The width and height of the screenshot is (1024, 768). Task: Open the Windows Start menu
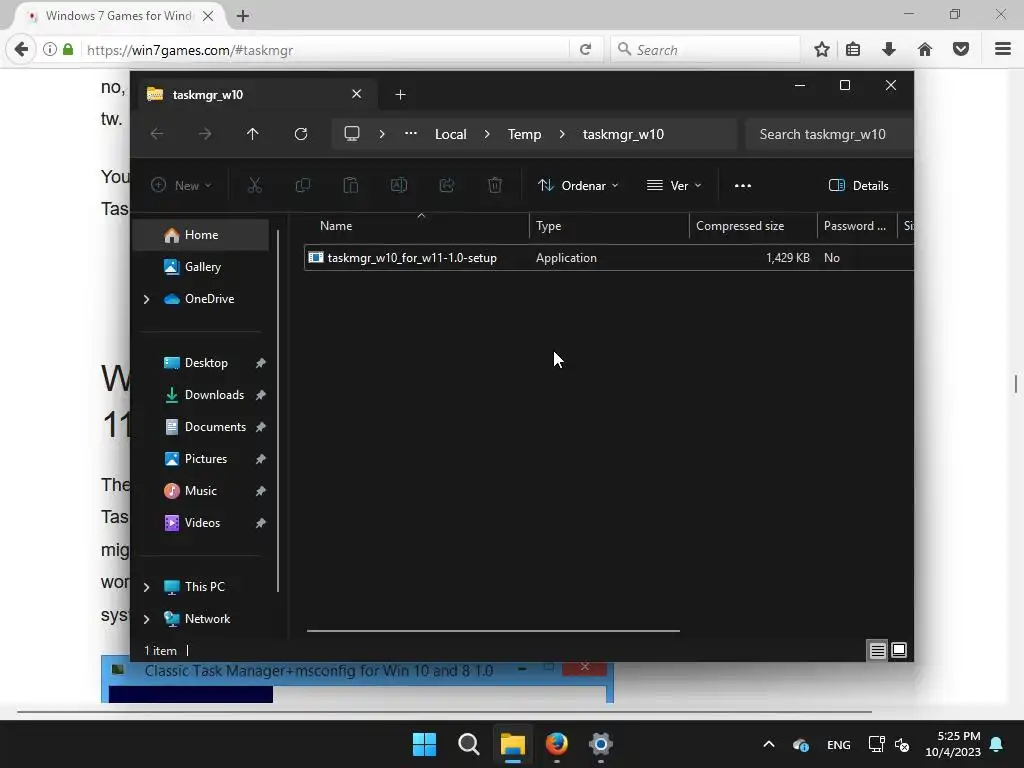pyautogui.click(x=424, y=744)
